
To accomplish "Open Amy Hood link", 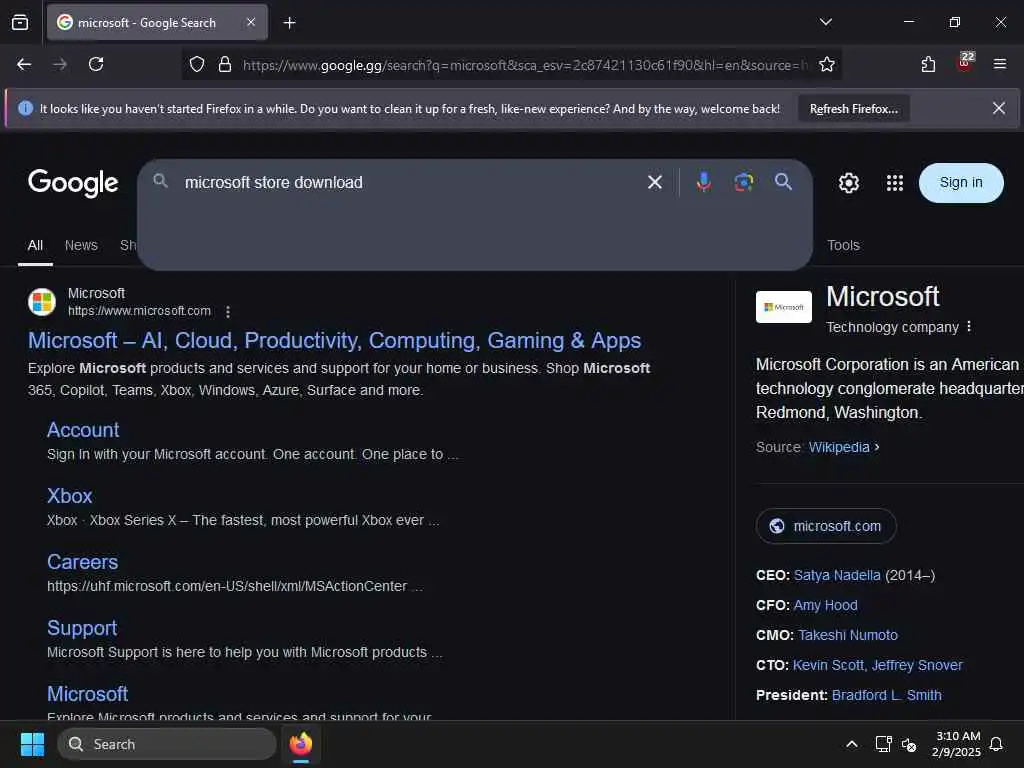I will pyautogui.click(x=825, y=605).
